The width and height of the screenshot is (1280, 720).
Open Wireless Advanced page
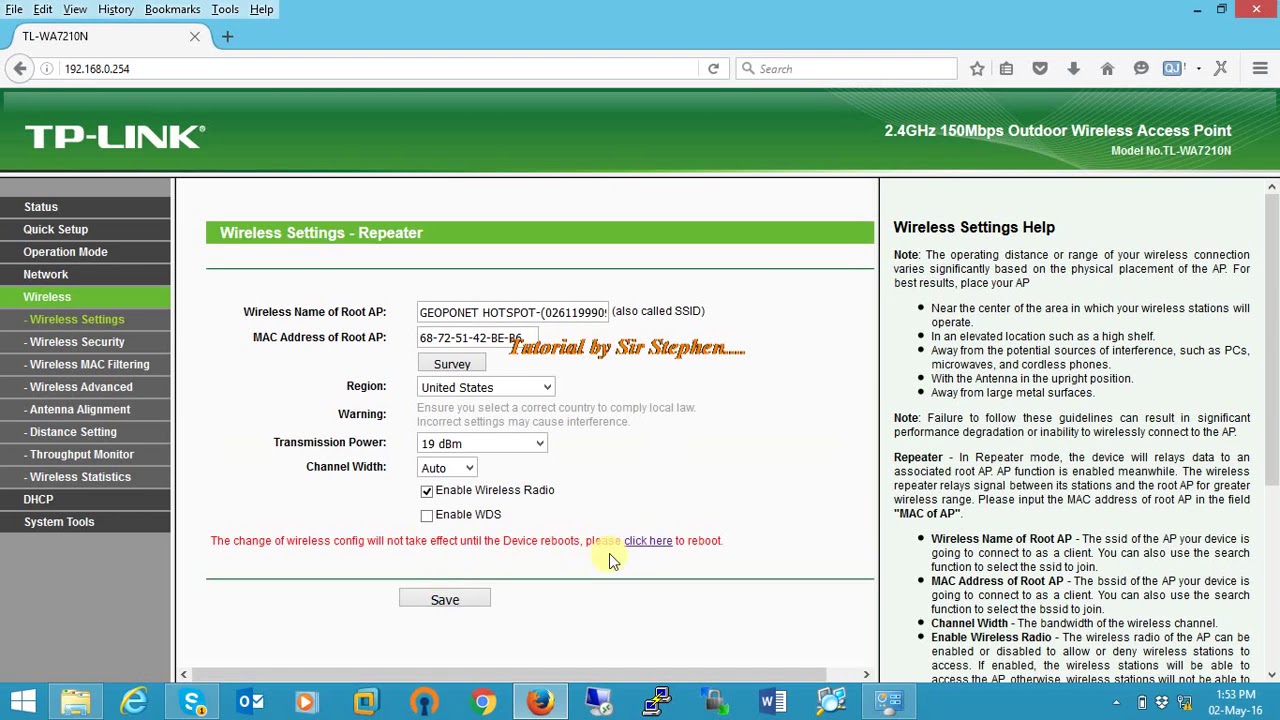pyautogui.click(x=86, y=387)
